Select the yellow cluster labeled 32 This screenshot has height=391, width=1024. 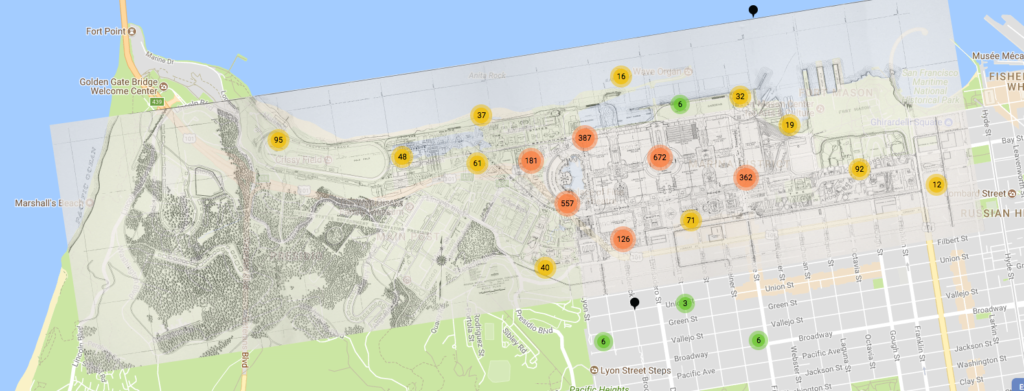click(740, 97)
